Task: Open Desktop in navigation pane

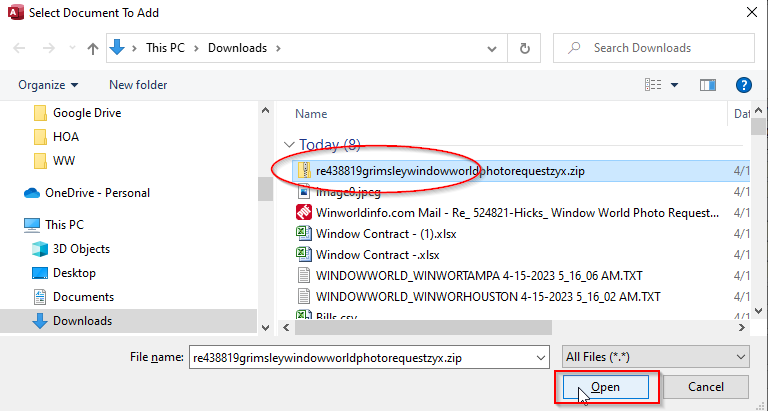Action: coord(64,273)
